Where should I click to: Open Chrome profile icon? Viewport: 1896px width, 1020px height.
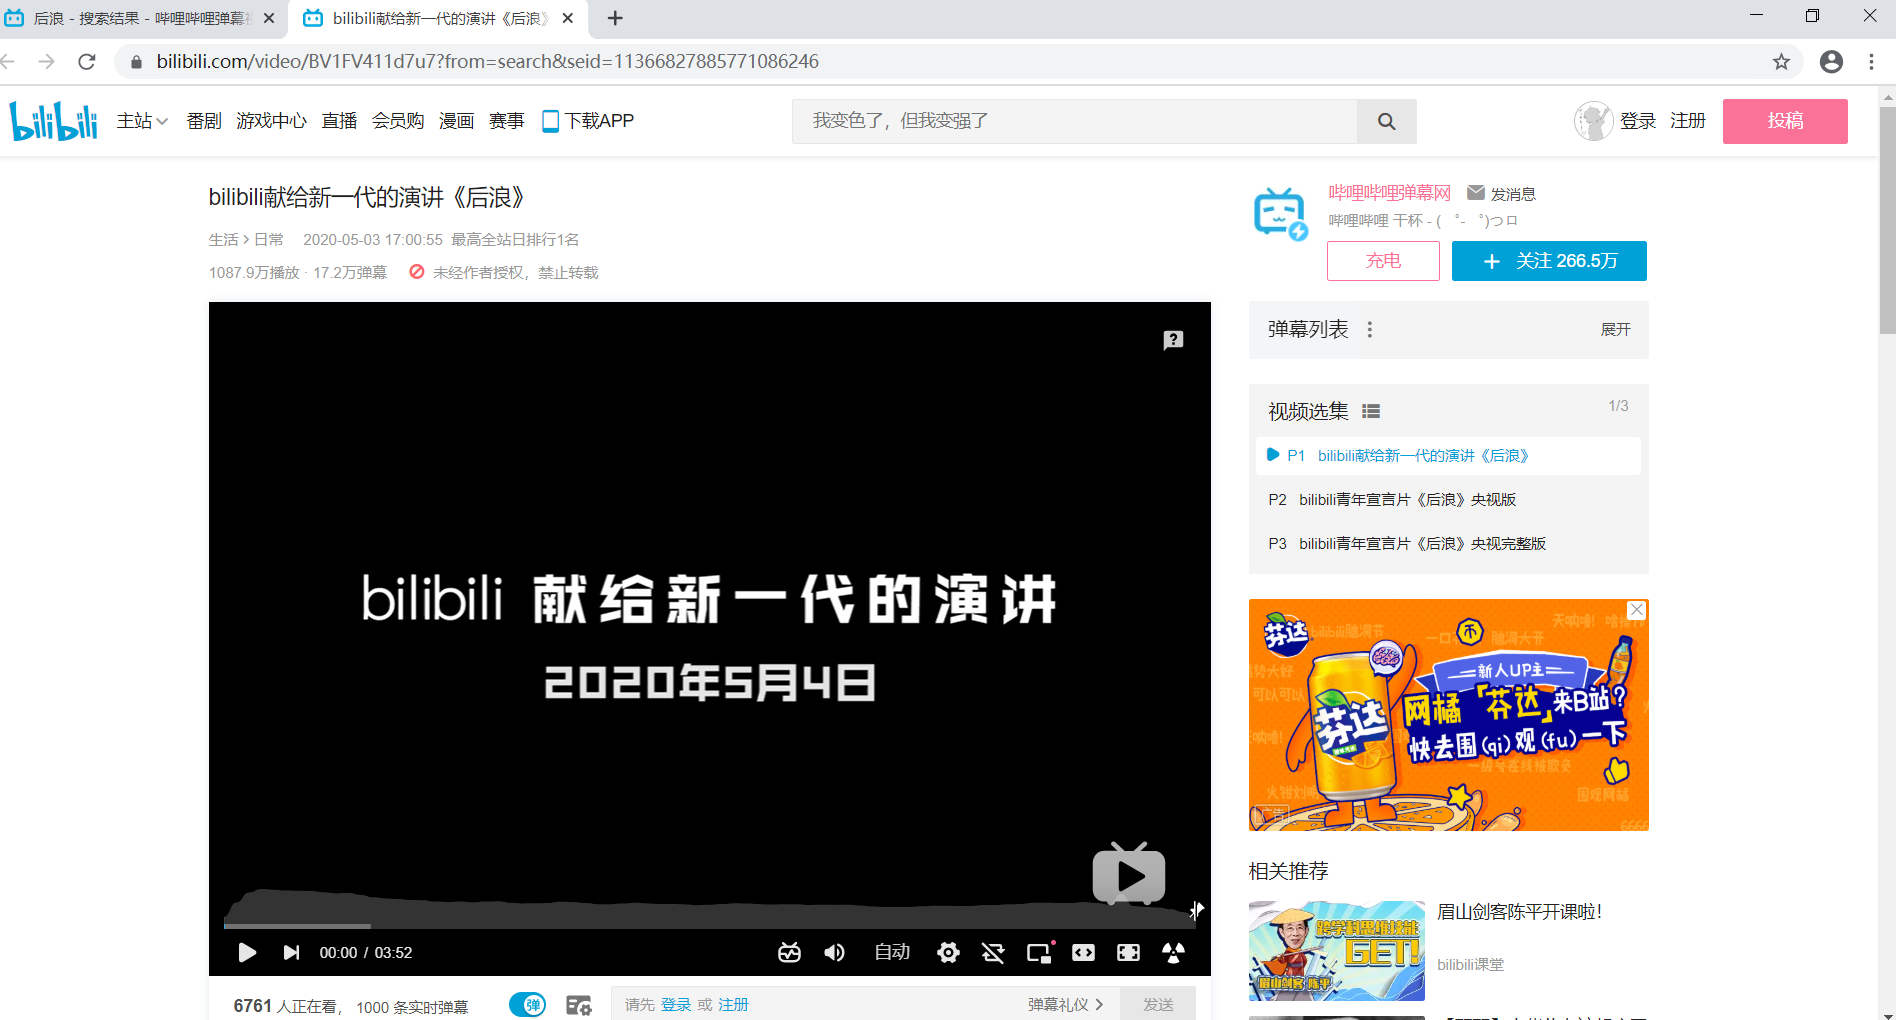coord(1831,62)
